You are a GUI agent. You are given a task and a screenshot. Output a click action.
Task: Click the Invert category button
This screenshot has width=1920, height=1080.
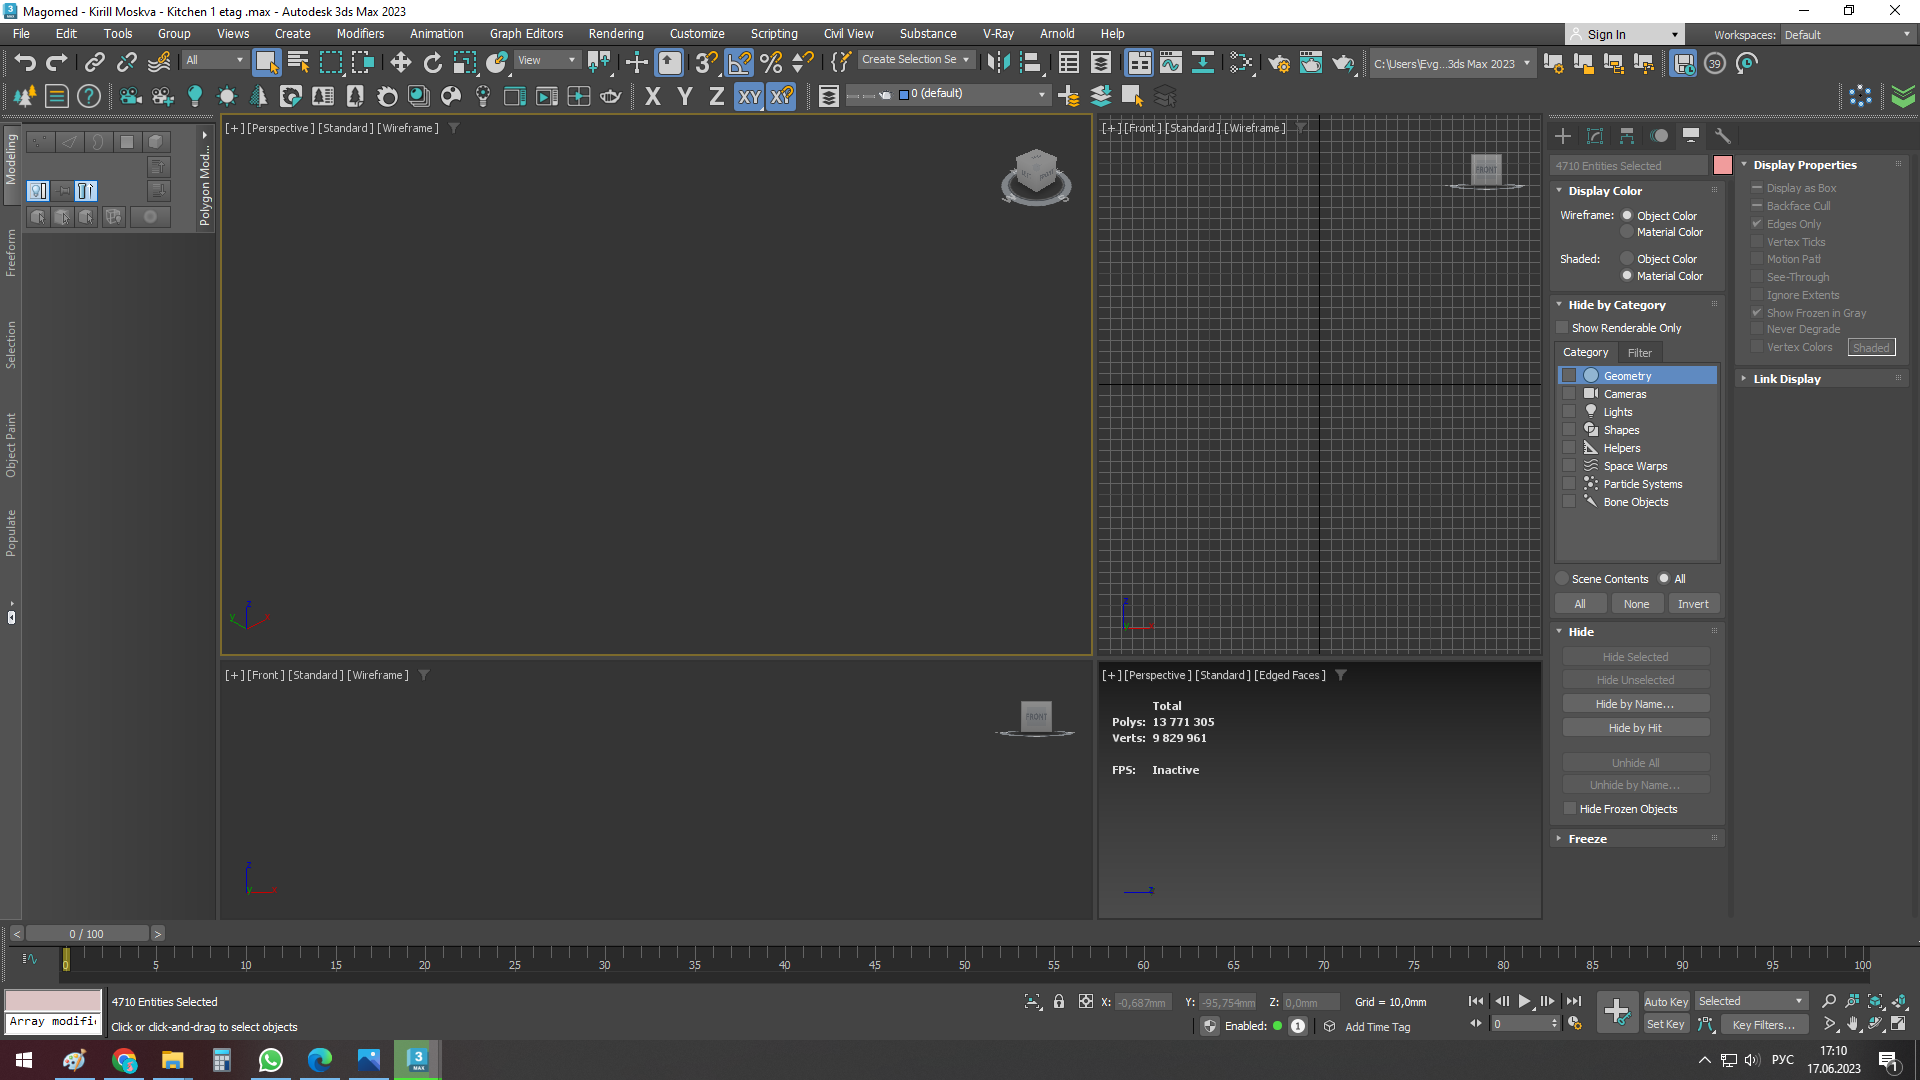(1693, 604)
